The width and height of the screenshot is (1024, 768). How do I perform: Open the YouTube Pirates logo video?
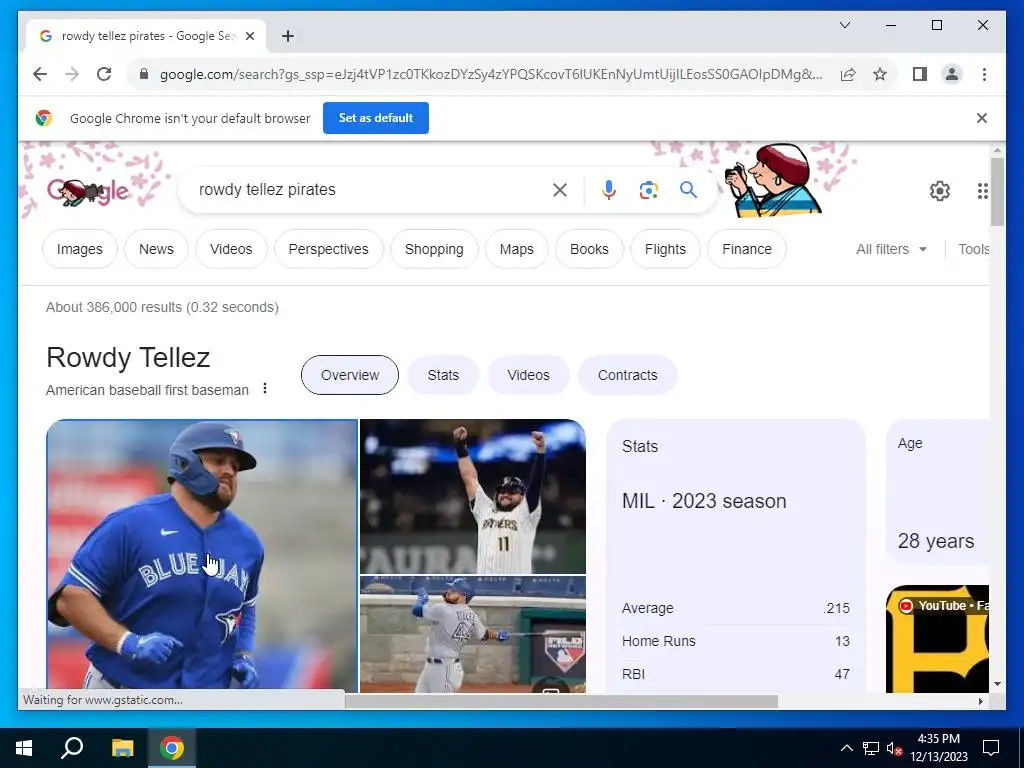pyautogui.click(x=937, y=639)
